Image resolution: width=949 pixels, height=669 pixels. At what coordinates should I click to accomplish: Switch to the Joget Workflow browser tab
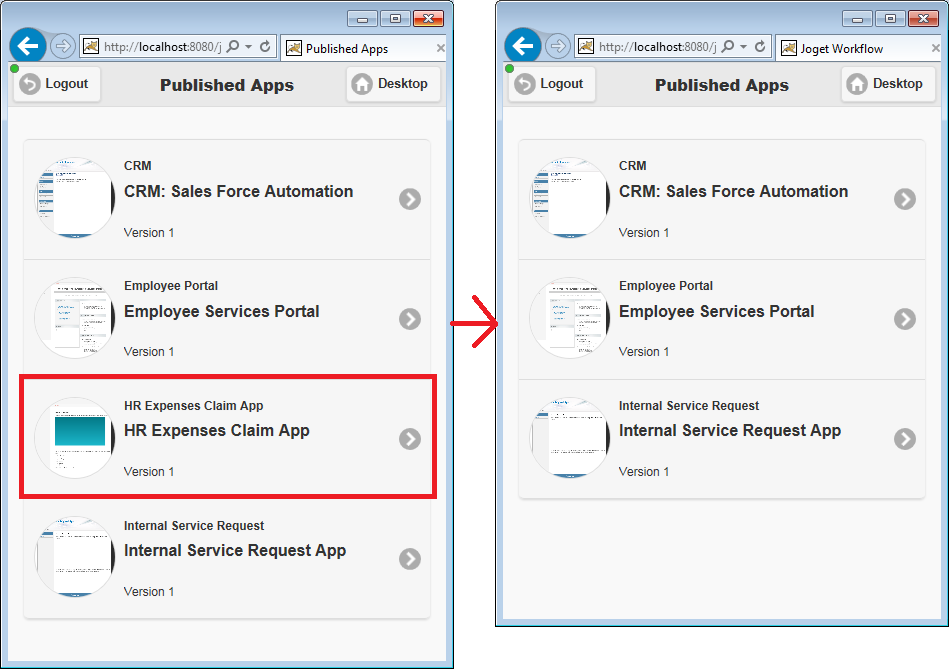[x=841, y=48]
